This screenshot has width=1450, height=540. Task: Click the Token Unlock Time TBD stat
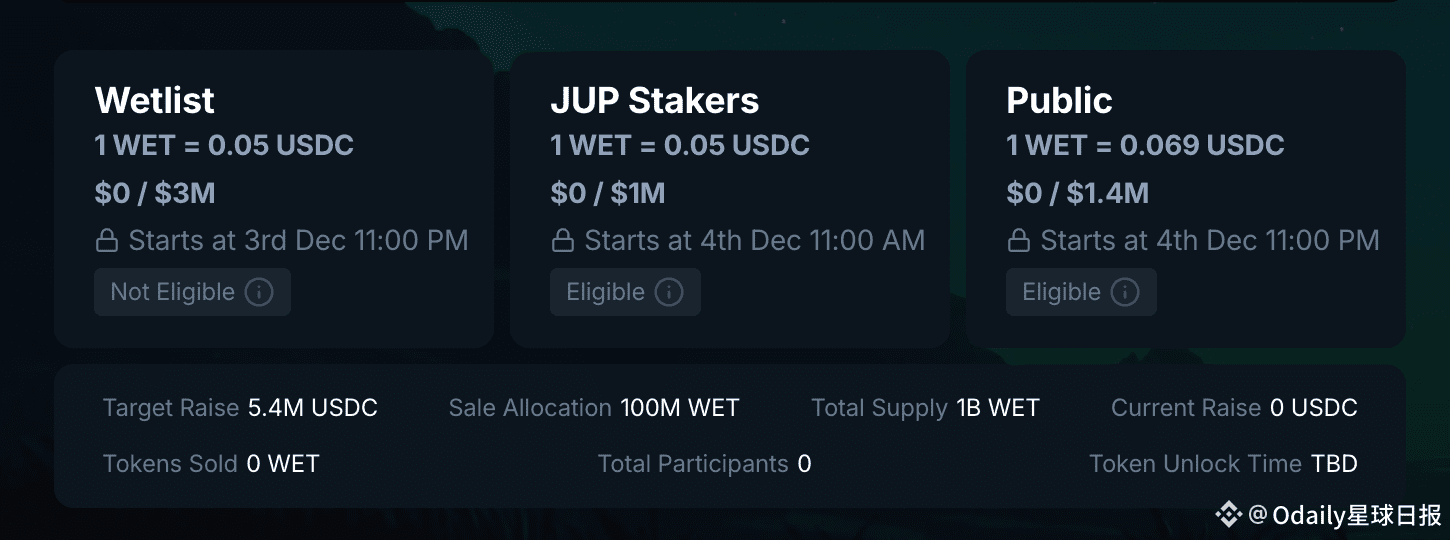1223,464
